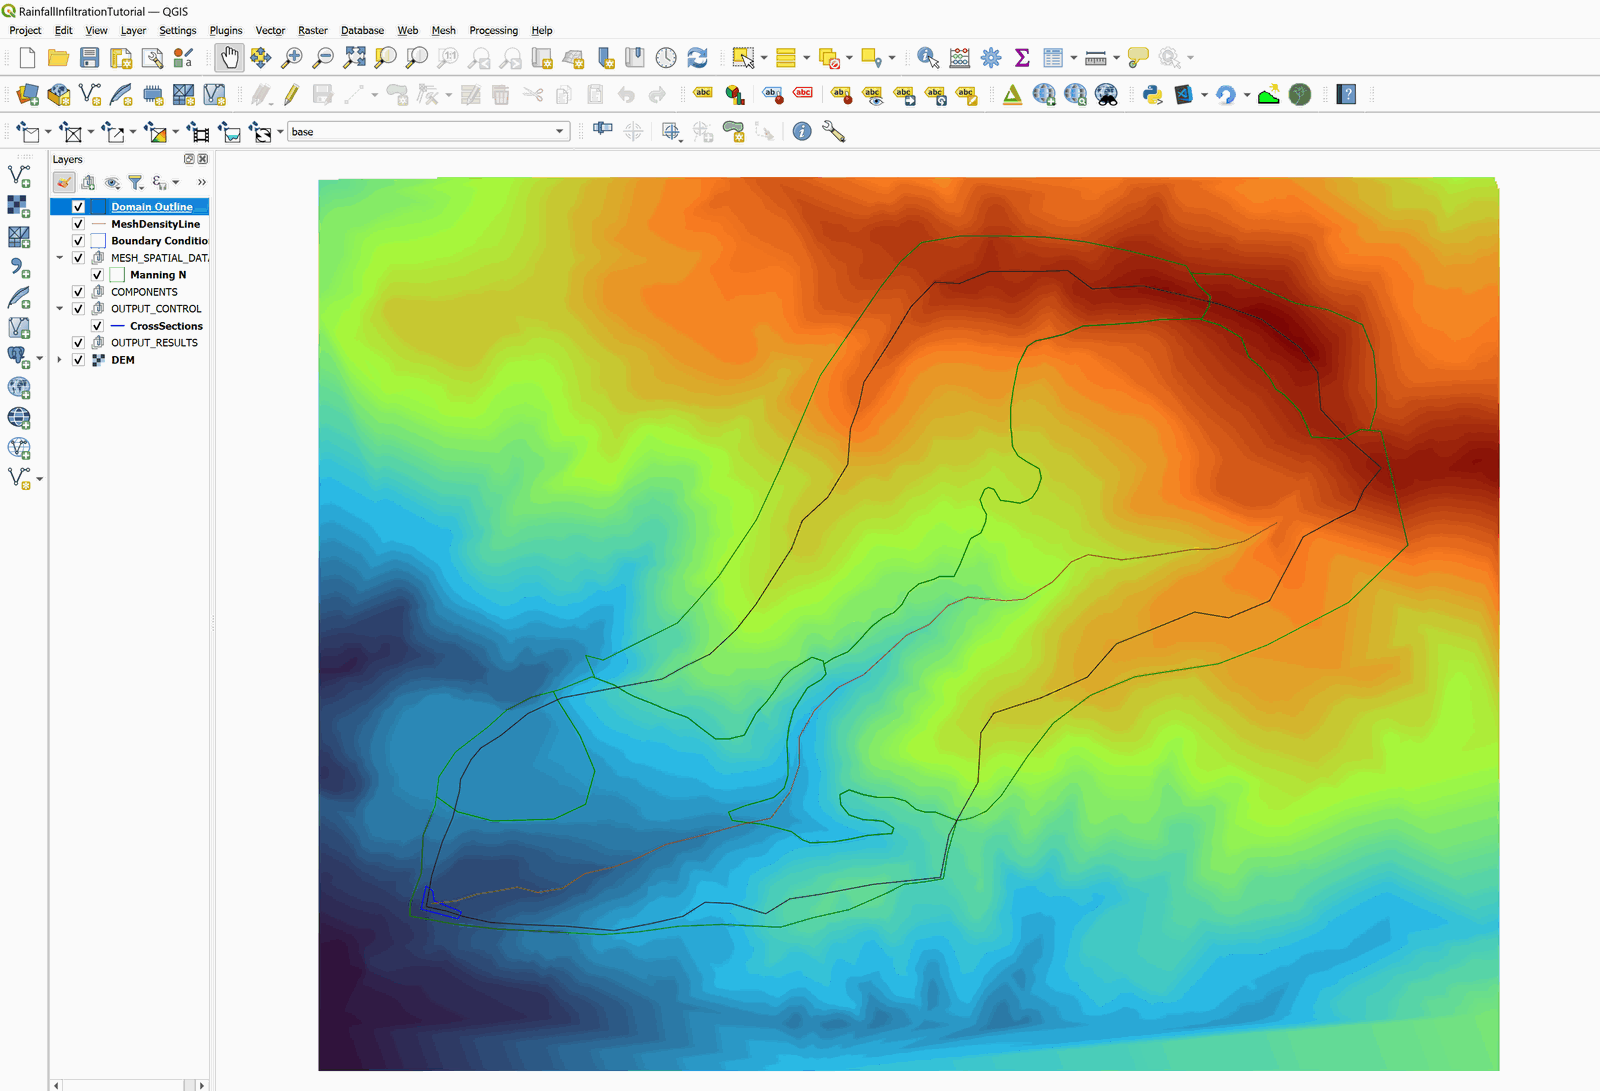Click the Domain Outline blue color swatch
Screen dimensions: 1600x1091
[x=98, y=207]
